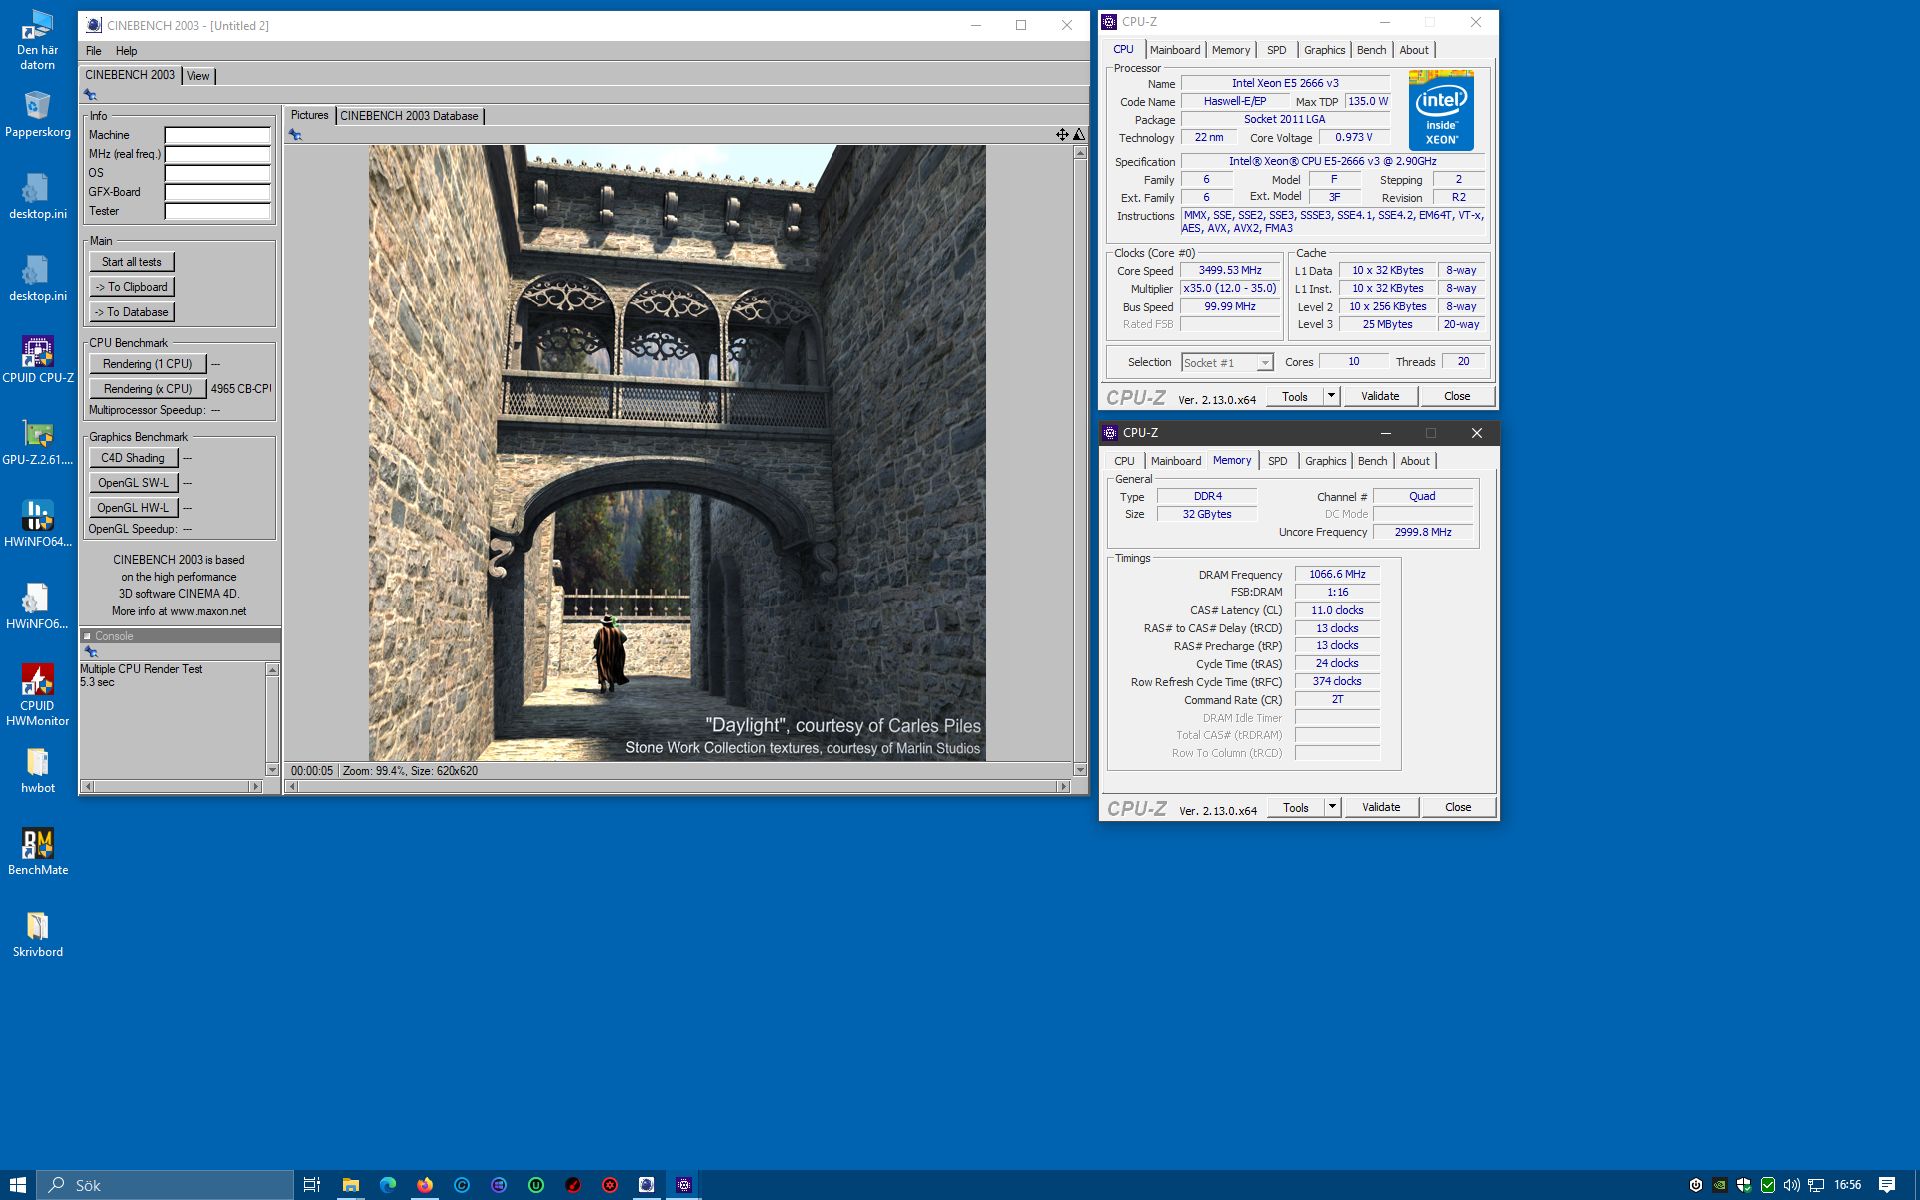Run the C4D Shading test

coord(133,458)
